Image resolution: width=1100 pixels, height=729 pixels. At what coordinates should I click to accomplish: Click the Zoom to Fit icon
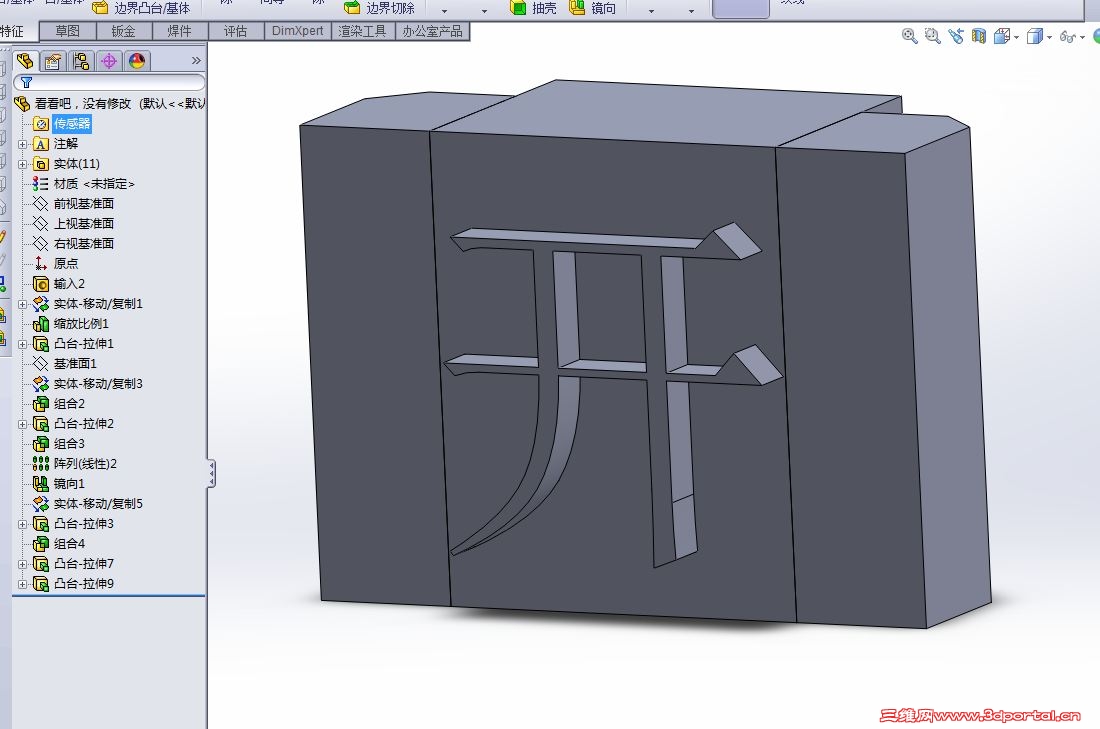(909, 36)
